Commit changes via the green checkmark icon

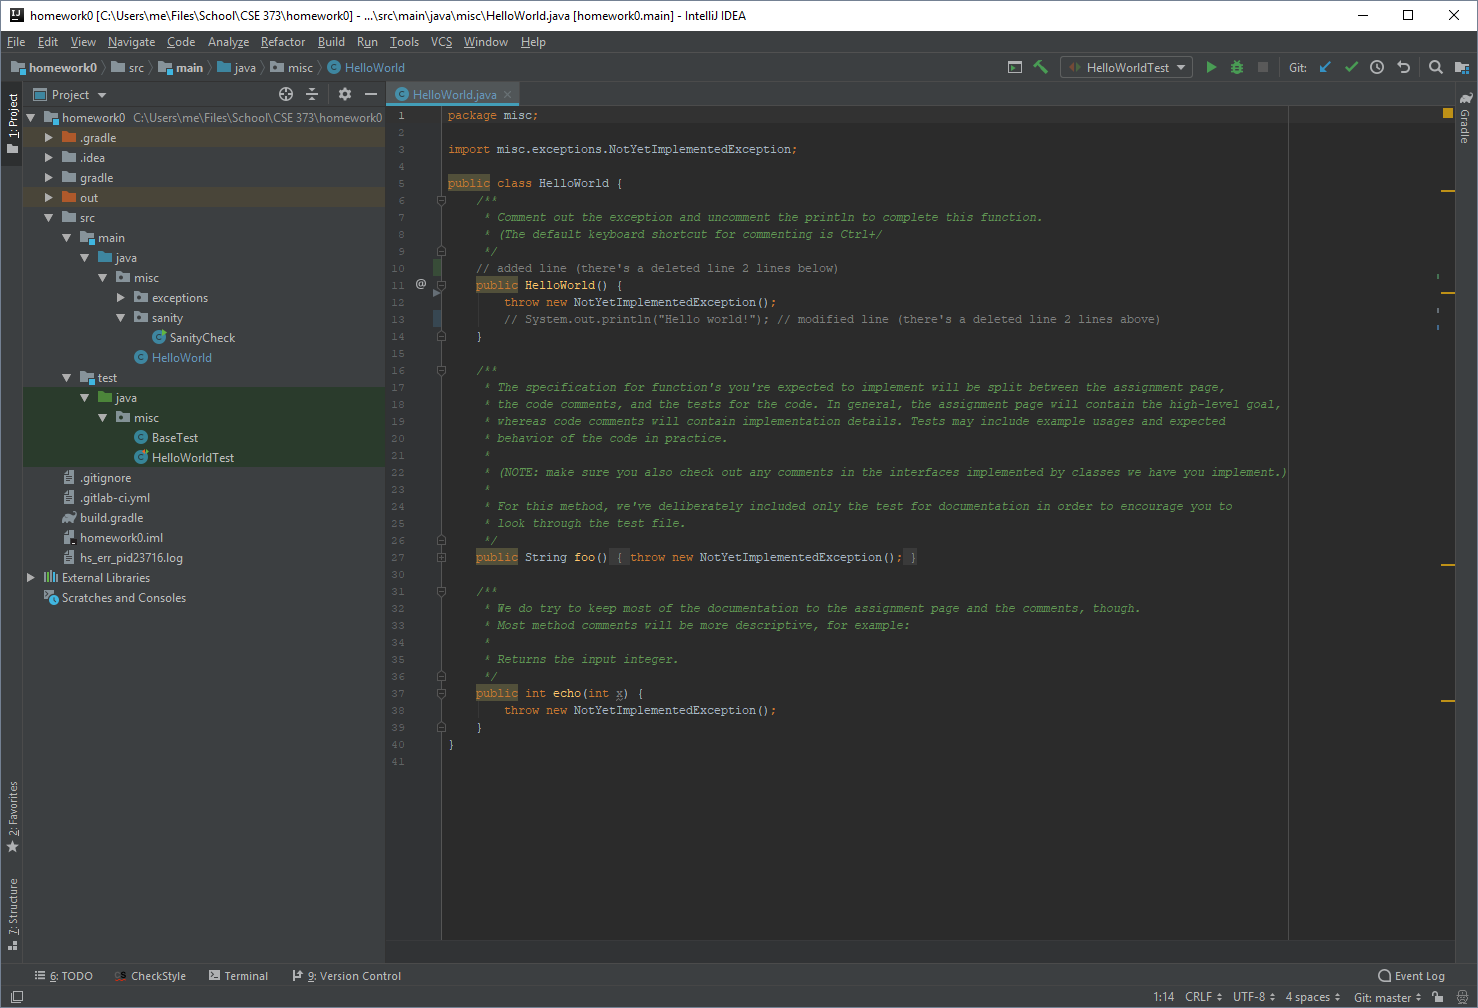[x=1351, y=67]
